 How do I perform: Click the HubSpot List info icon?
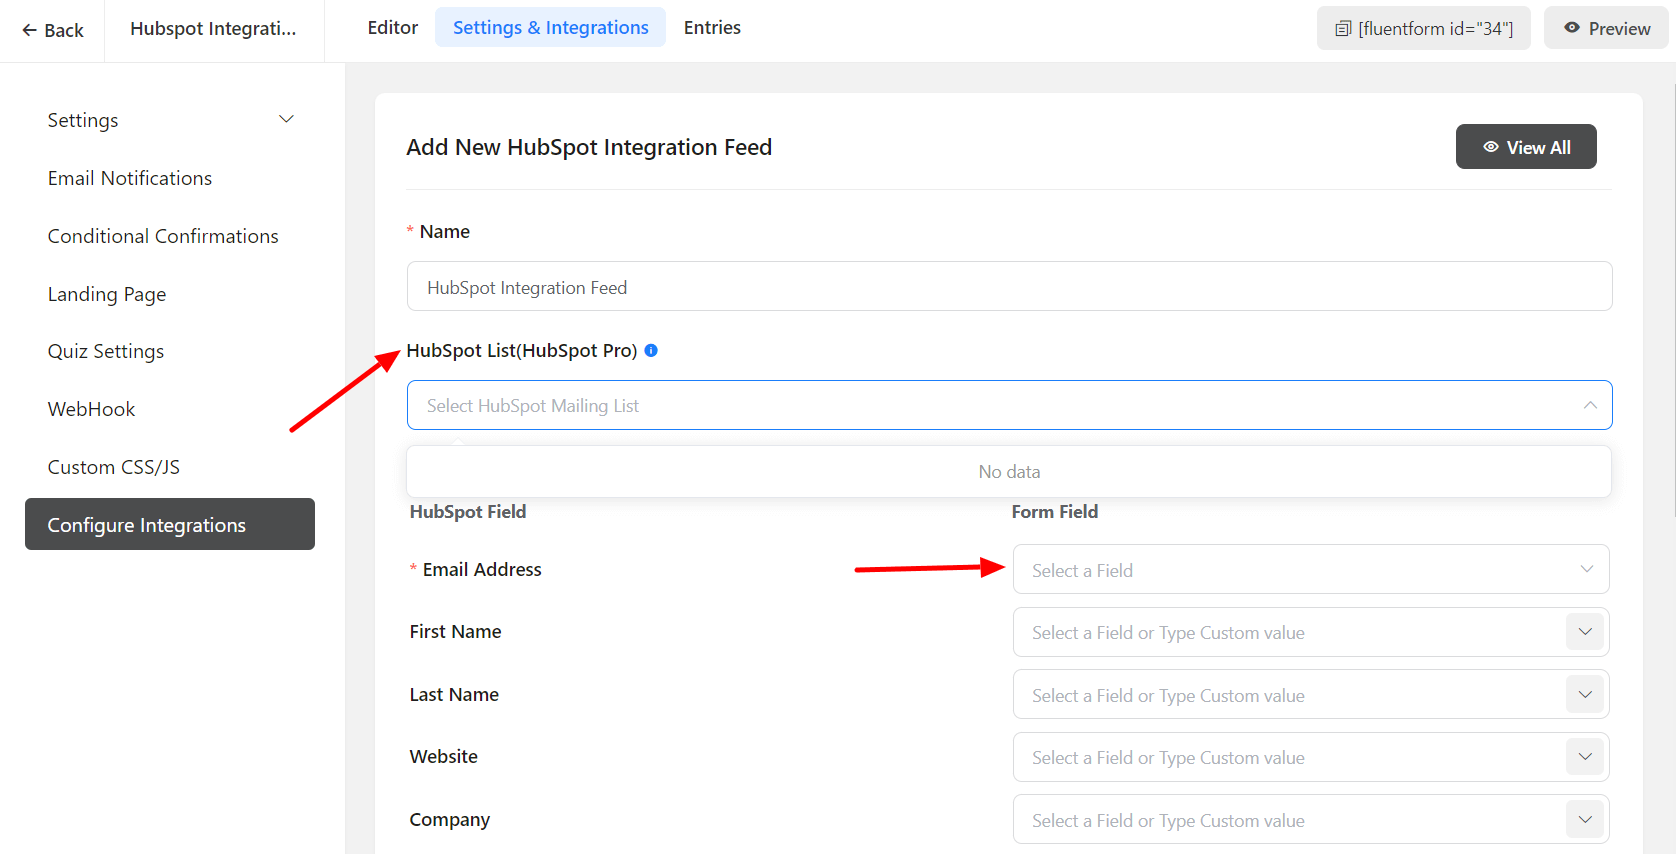tap(651, 351)
